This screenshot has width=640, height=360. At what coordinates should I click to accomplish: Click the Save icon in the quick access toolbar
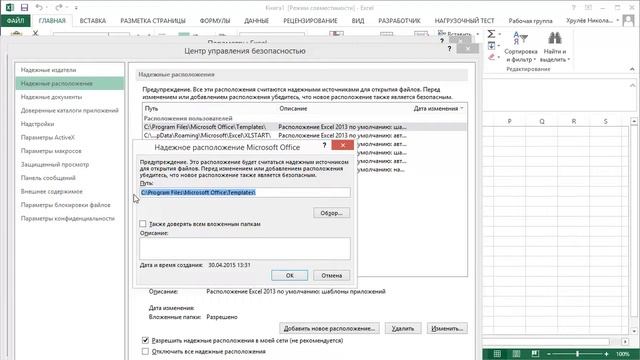point(24,8)
